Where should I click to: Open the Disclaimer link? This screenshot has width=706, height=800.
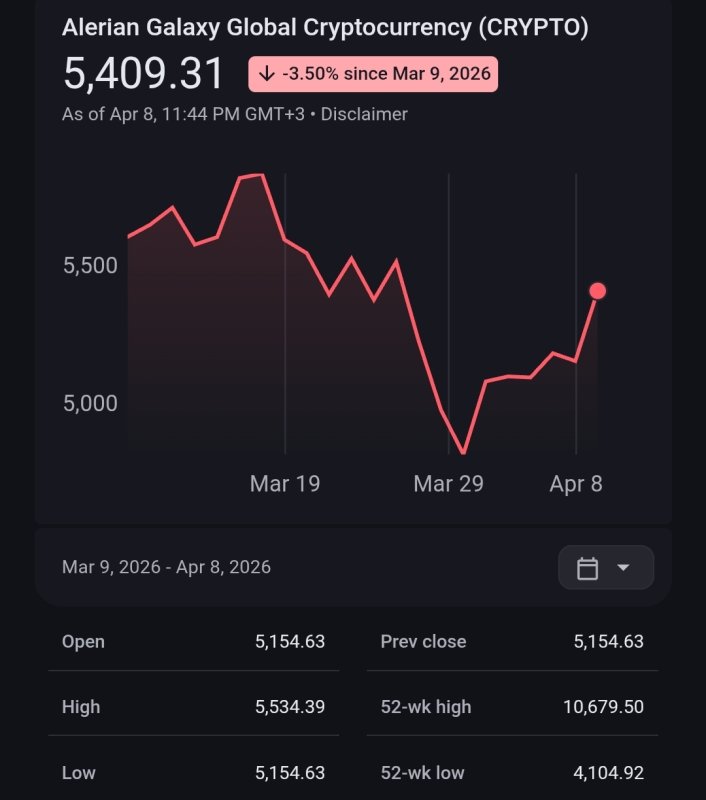[x=366, y=114]
